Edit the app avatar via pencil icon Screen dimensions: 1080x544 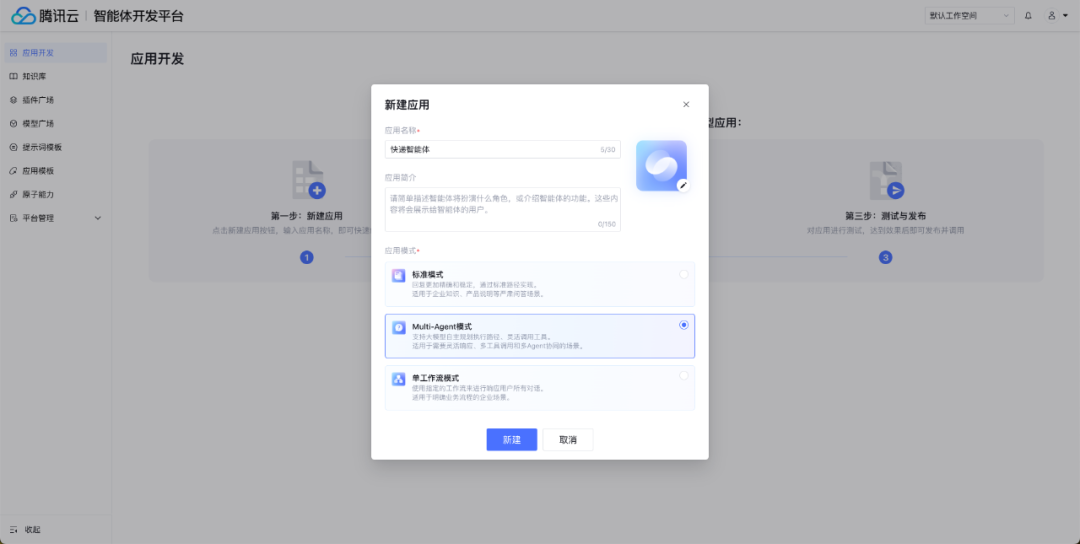(x=683, y=185)
